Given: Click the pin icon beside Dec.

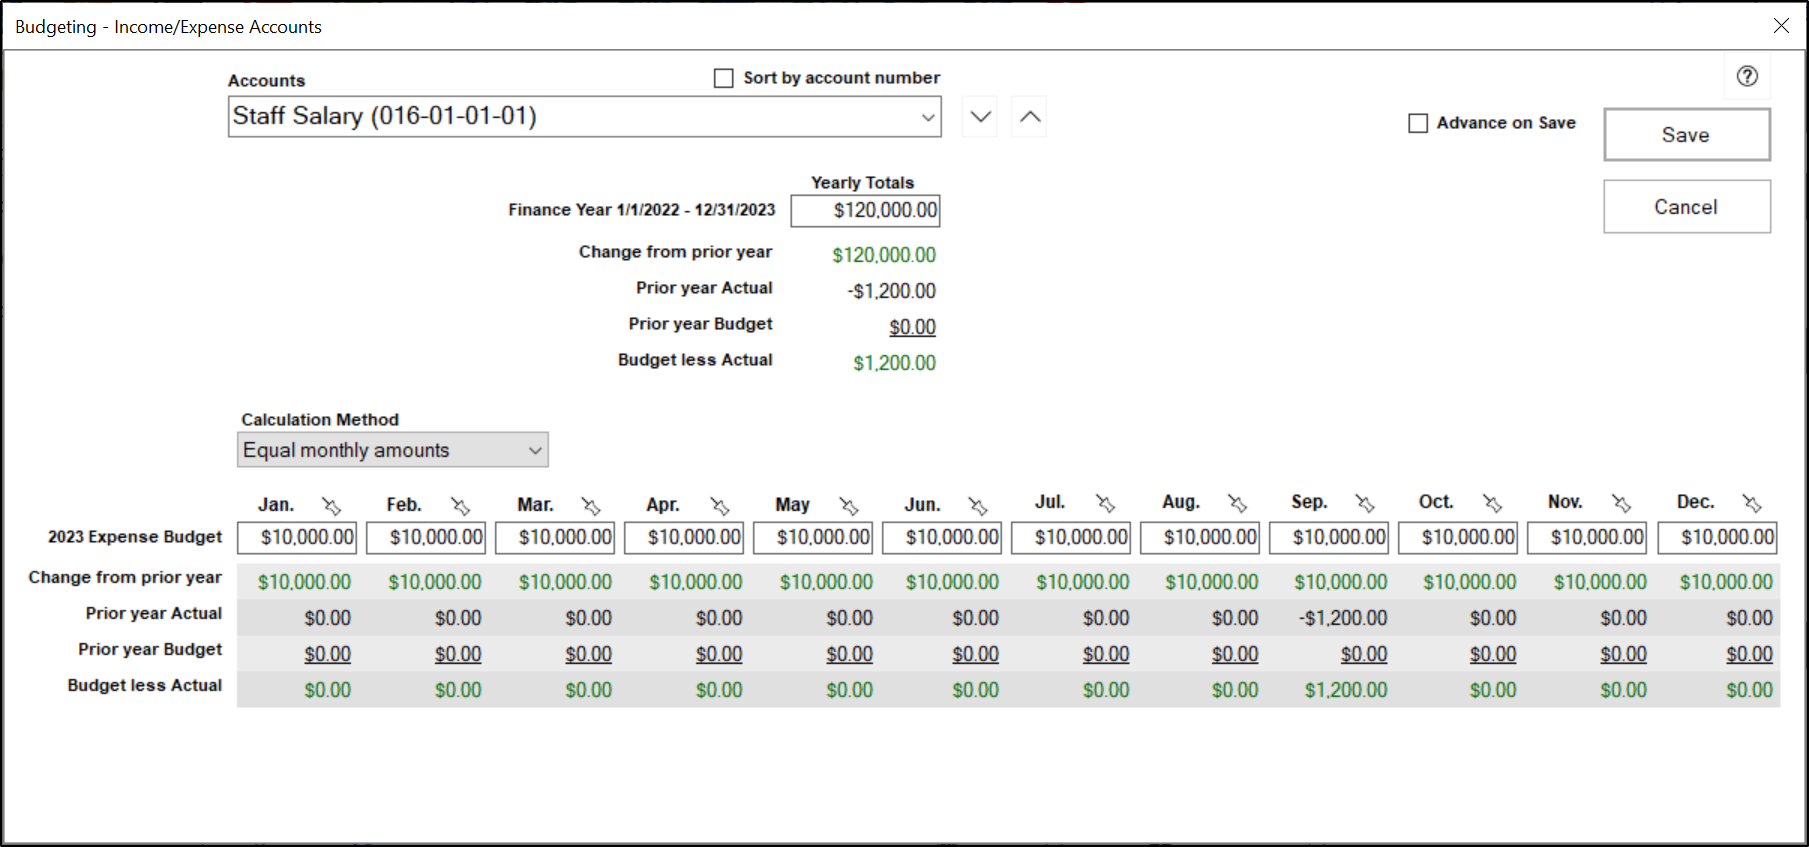Looking at the screenshot, I should coord(1752,503).
